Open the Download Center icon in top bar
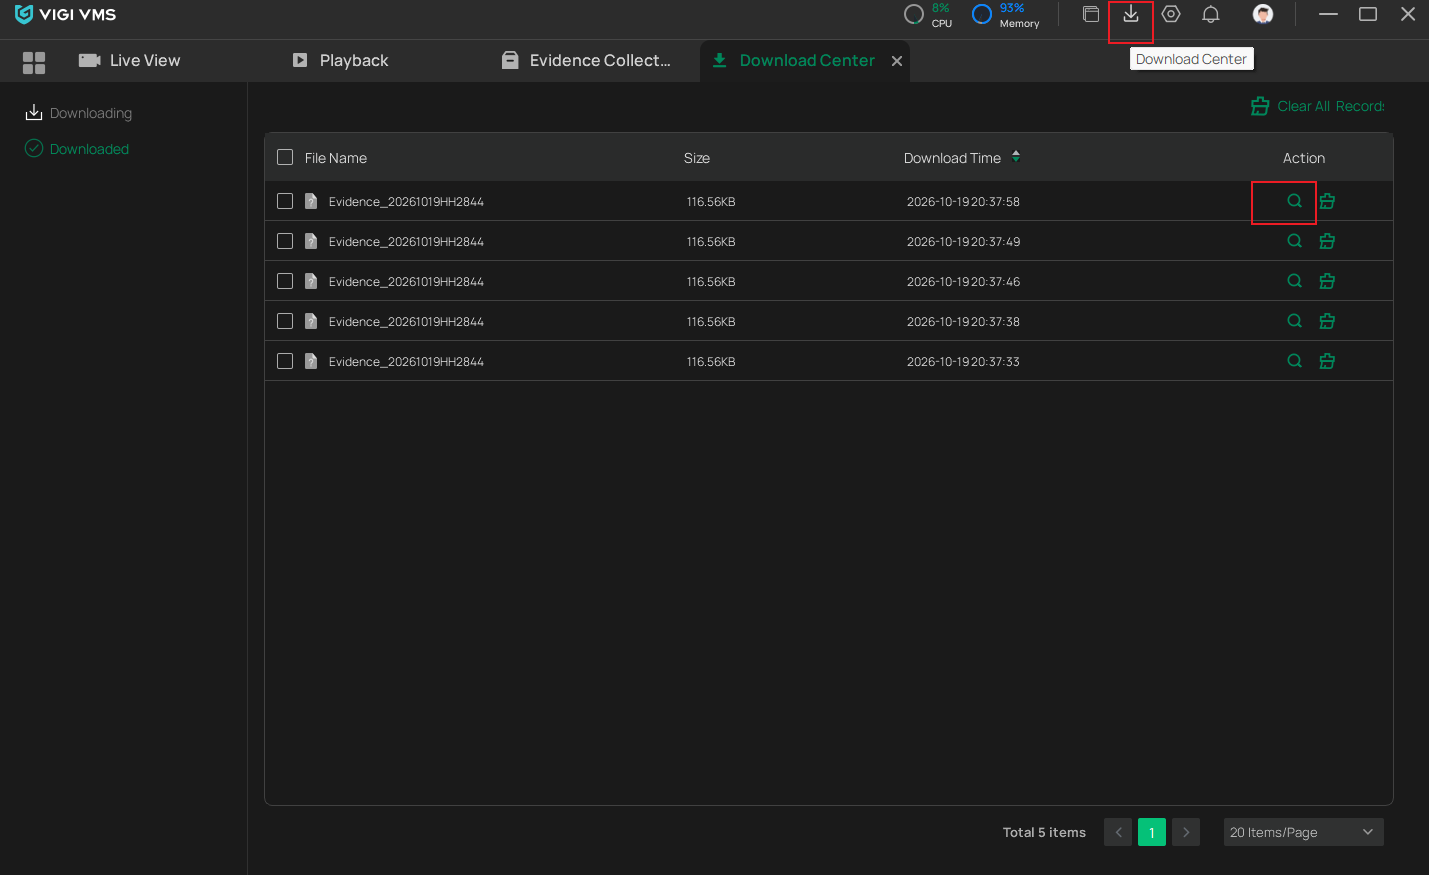Screen dimensions: 1429x875 pos(1131,14)
